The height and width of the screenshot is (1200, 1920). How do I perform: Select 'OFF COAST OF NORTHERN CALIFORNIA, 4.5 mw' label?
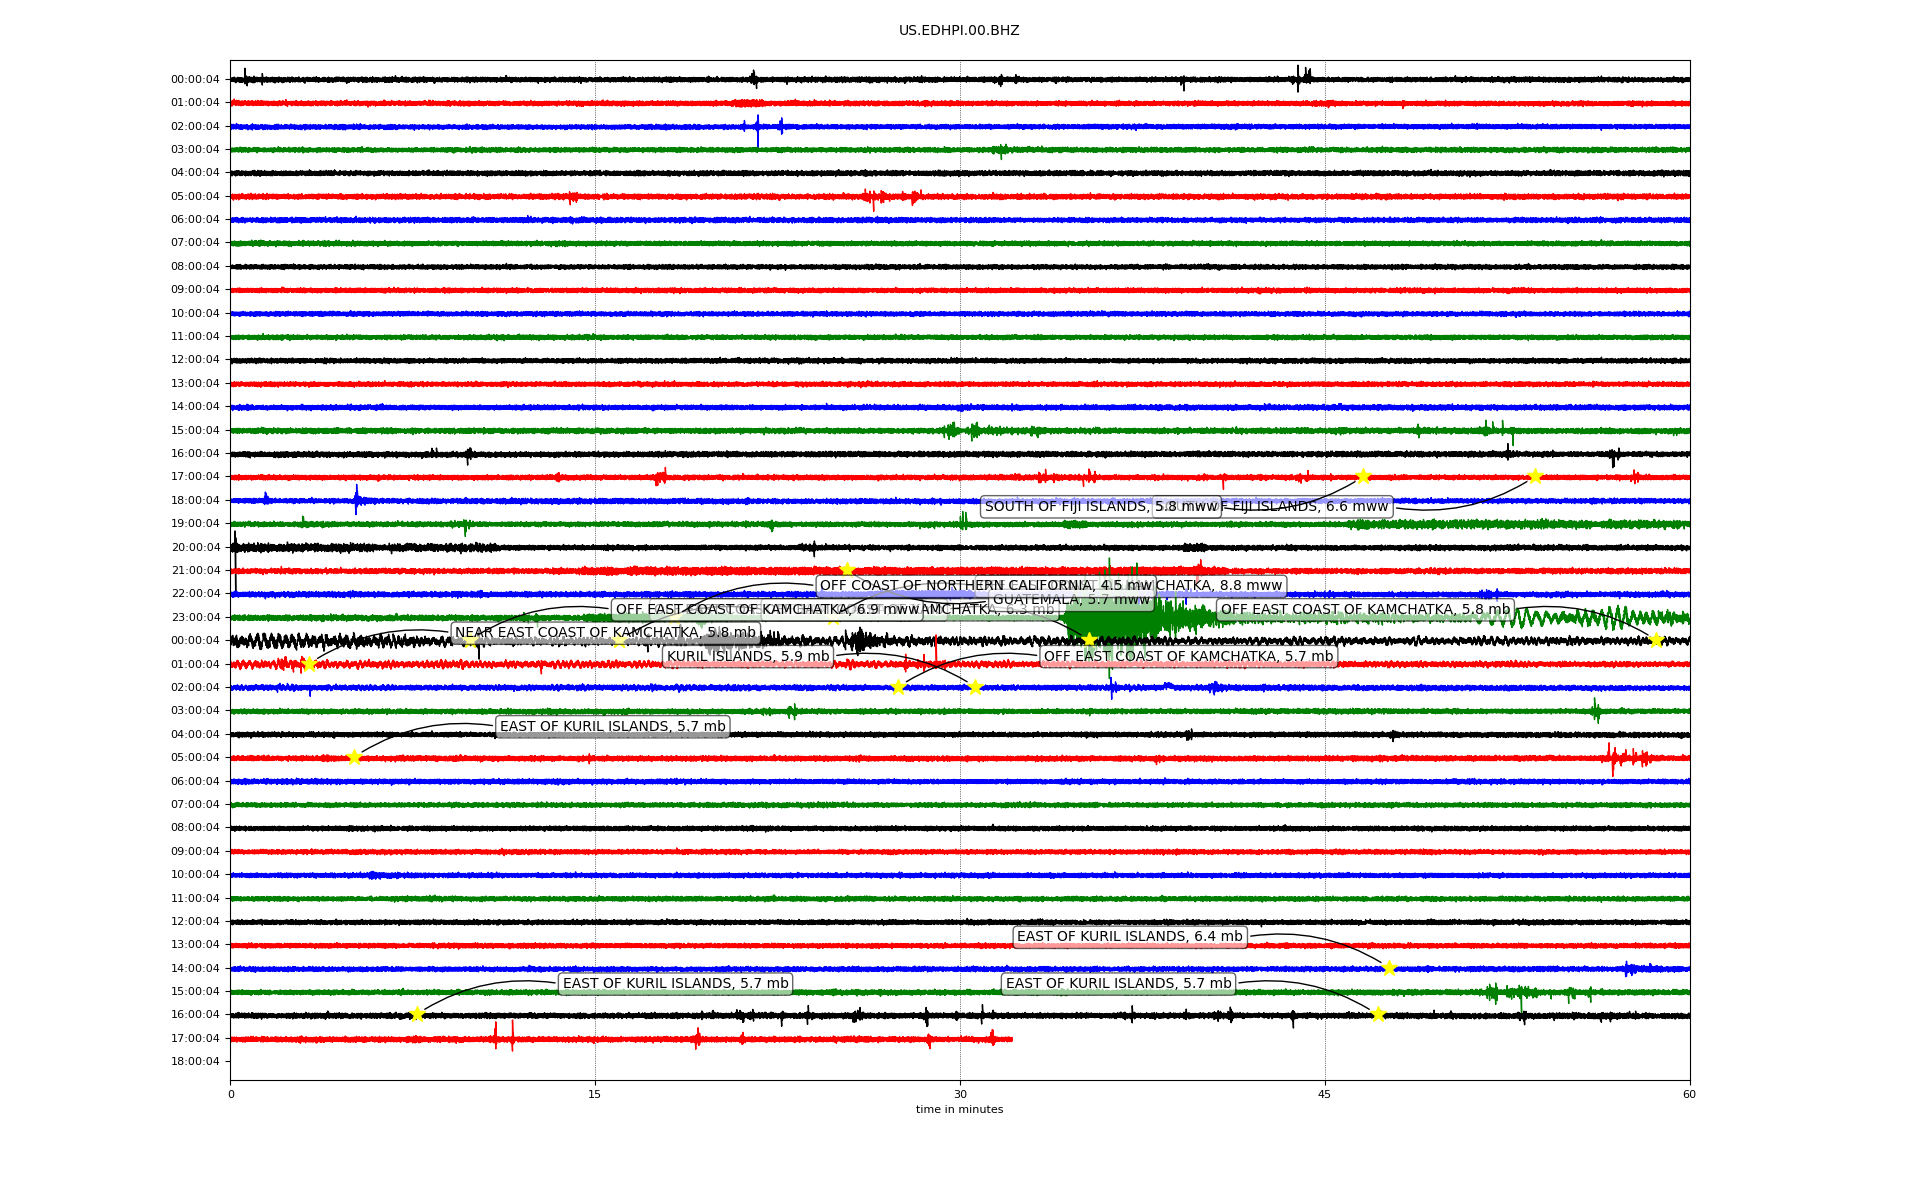click(x=986, y=586)
